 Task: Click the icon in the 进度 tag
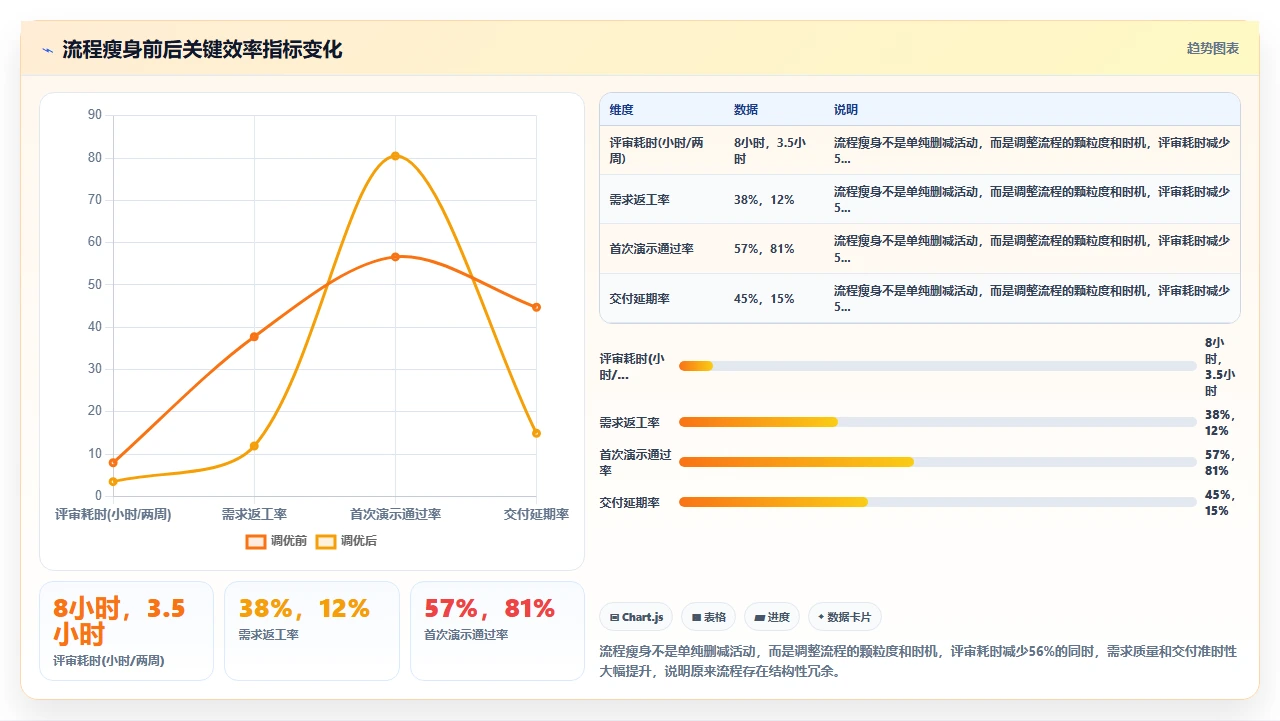(x=759, y=618)
